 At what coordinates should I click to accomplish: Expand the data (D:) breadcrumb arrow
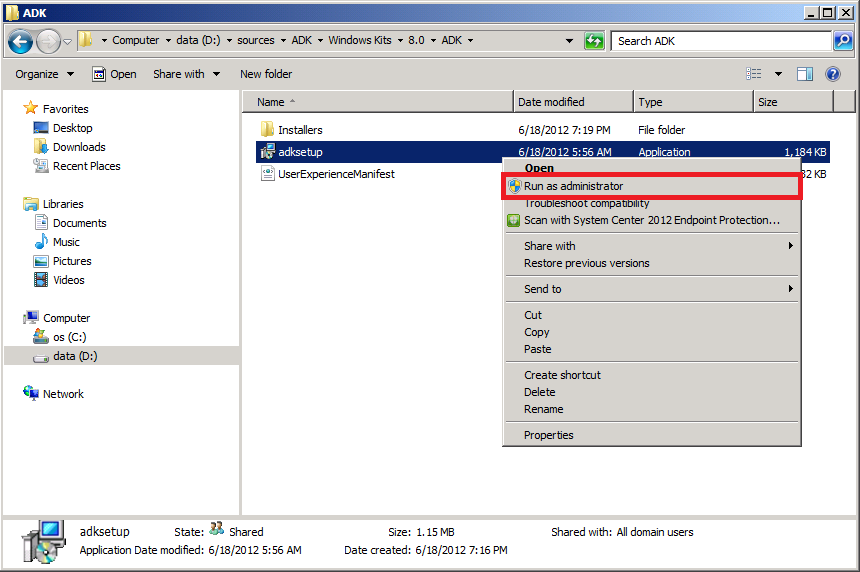click(x=229, y=41)
